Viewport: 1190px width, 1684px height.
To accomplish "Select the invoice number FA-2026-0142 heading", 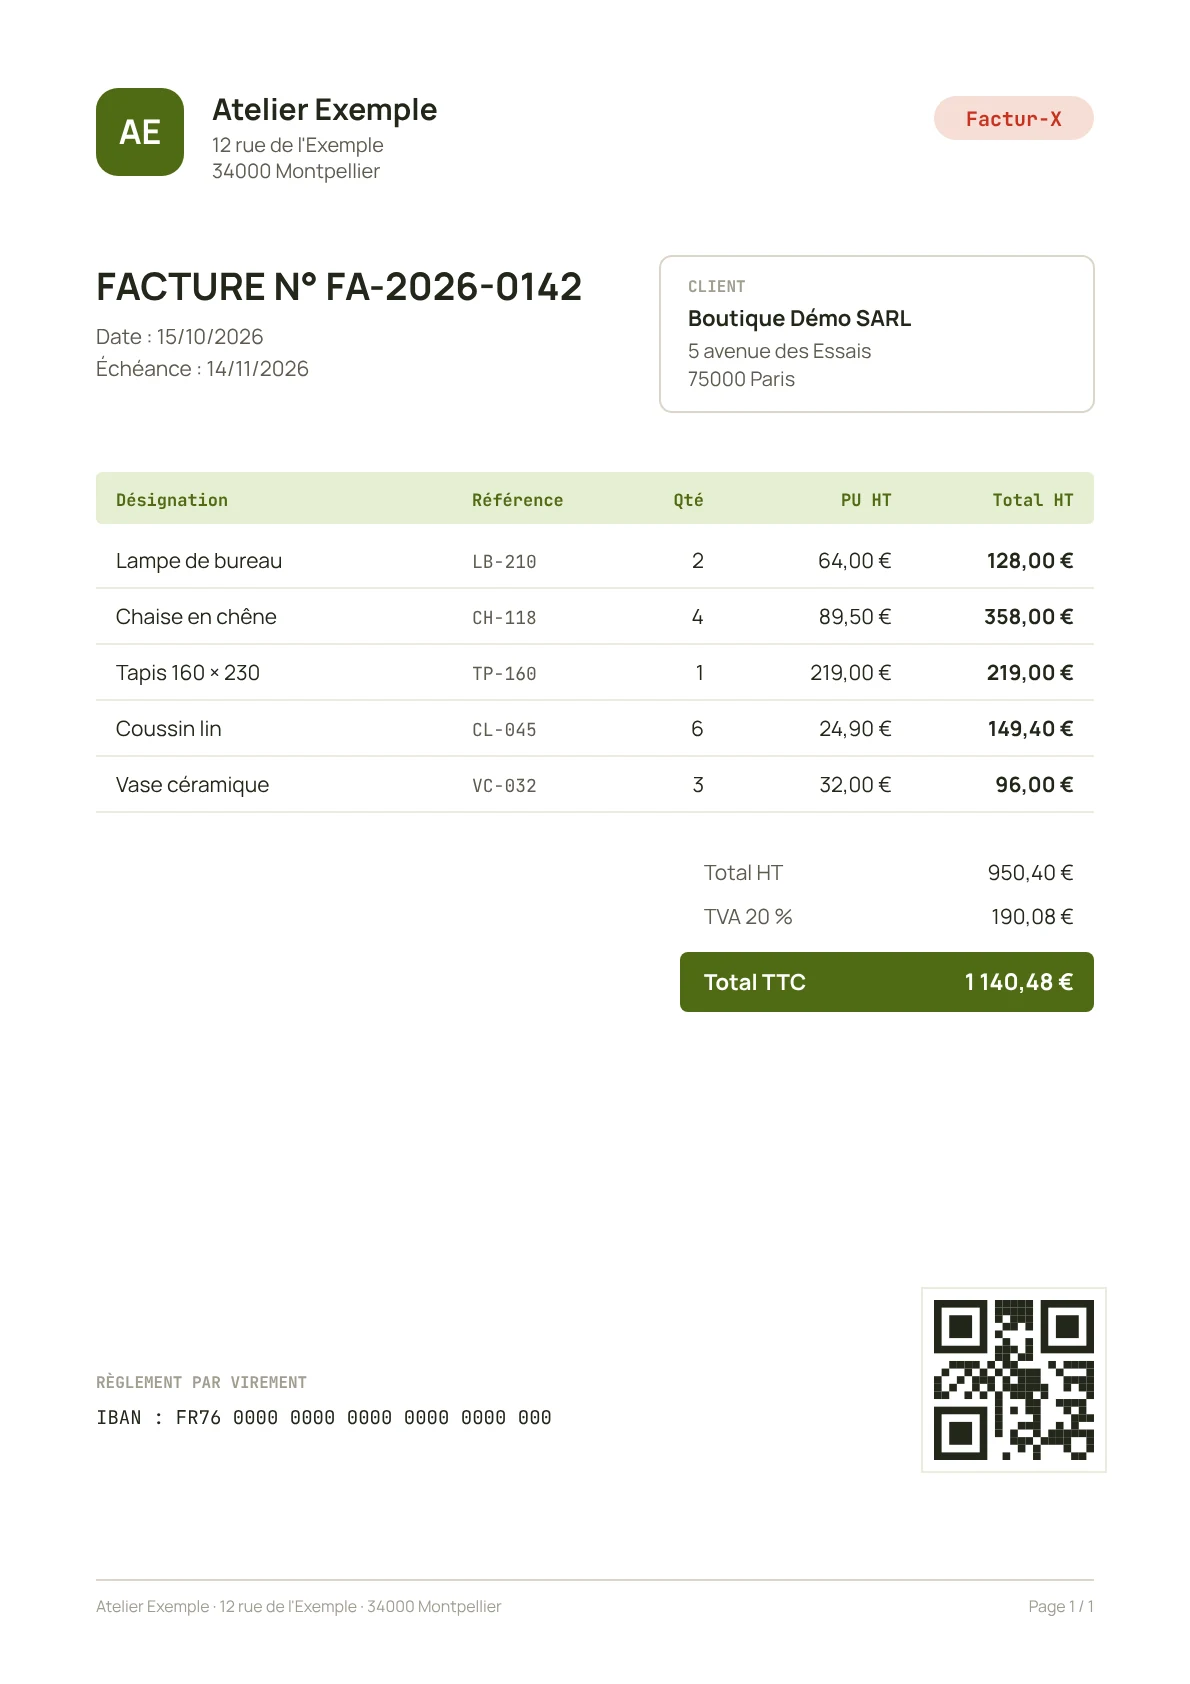I will click(x=339, y=287).
